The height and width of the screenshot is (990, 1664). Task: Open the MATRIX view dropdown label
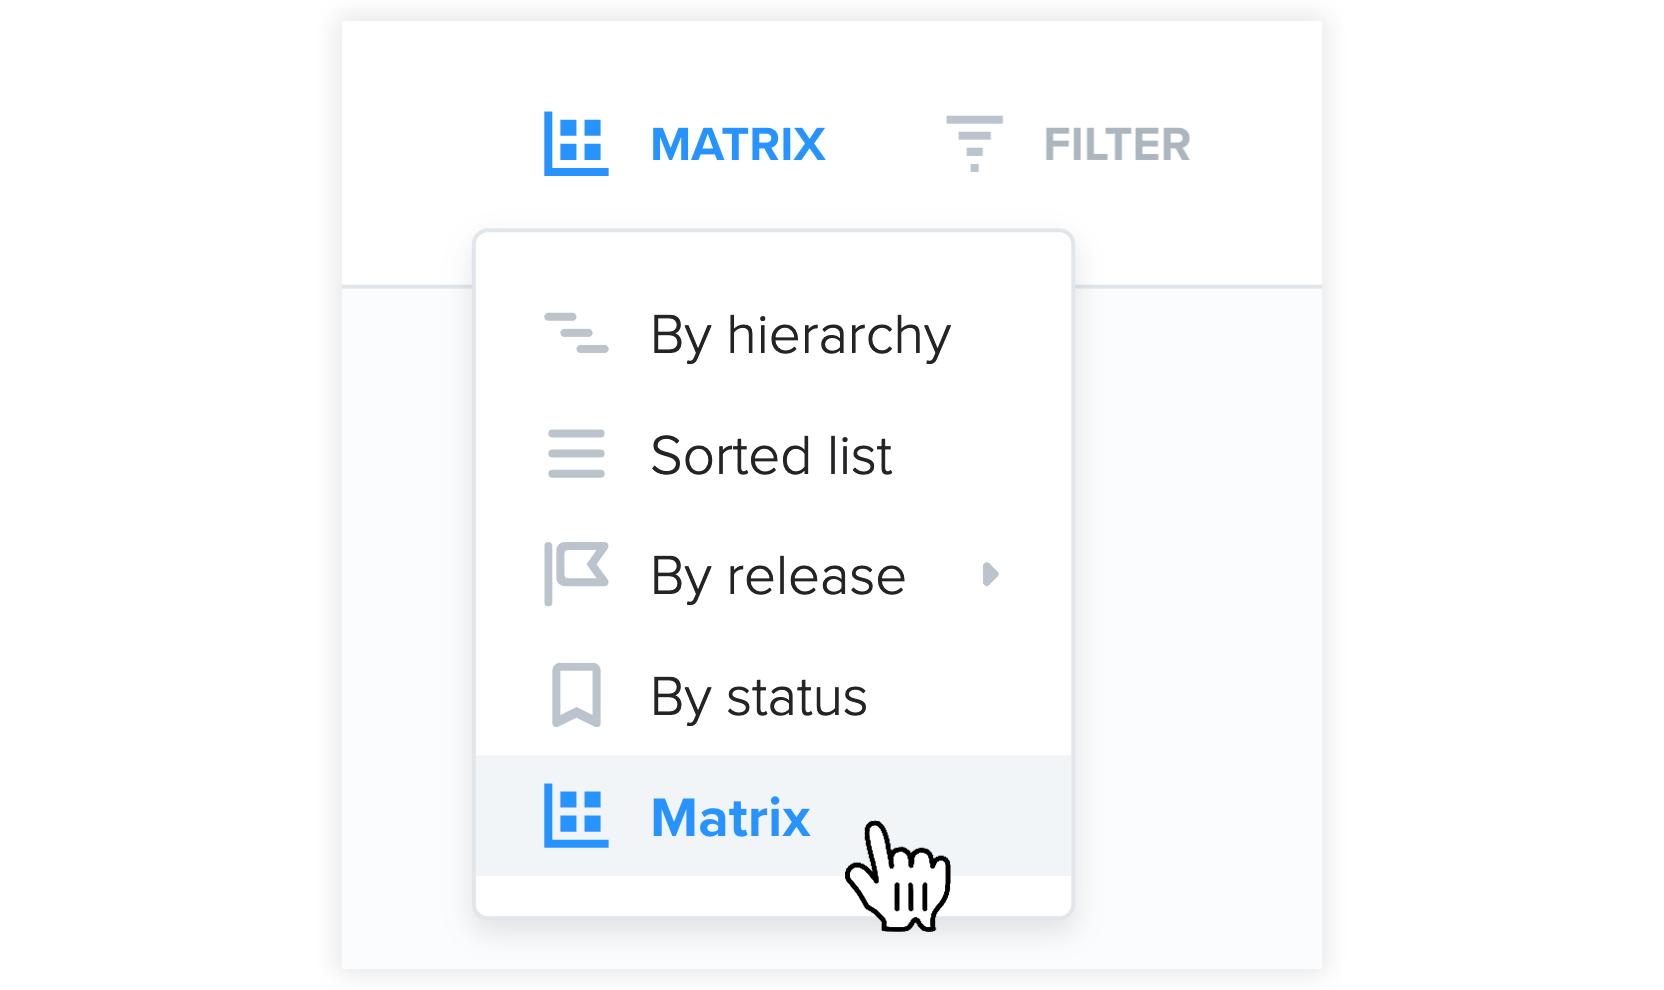coord(738,145)
